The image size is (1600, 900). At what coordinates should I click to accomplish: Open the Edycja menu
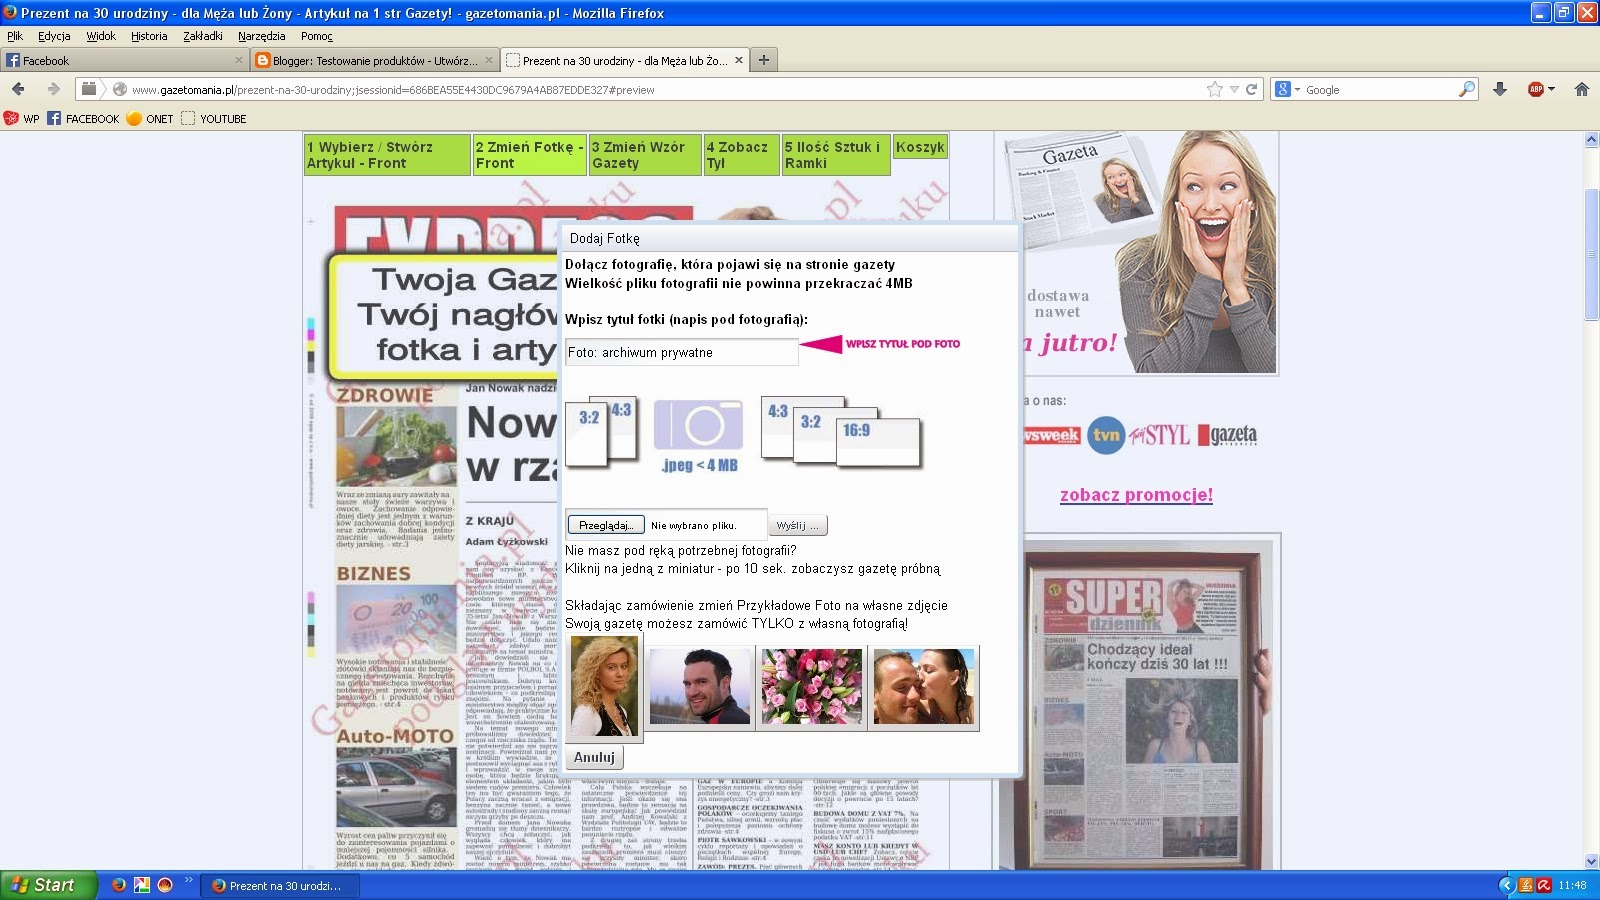[x=54, y=36]
